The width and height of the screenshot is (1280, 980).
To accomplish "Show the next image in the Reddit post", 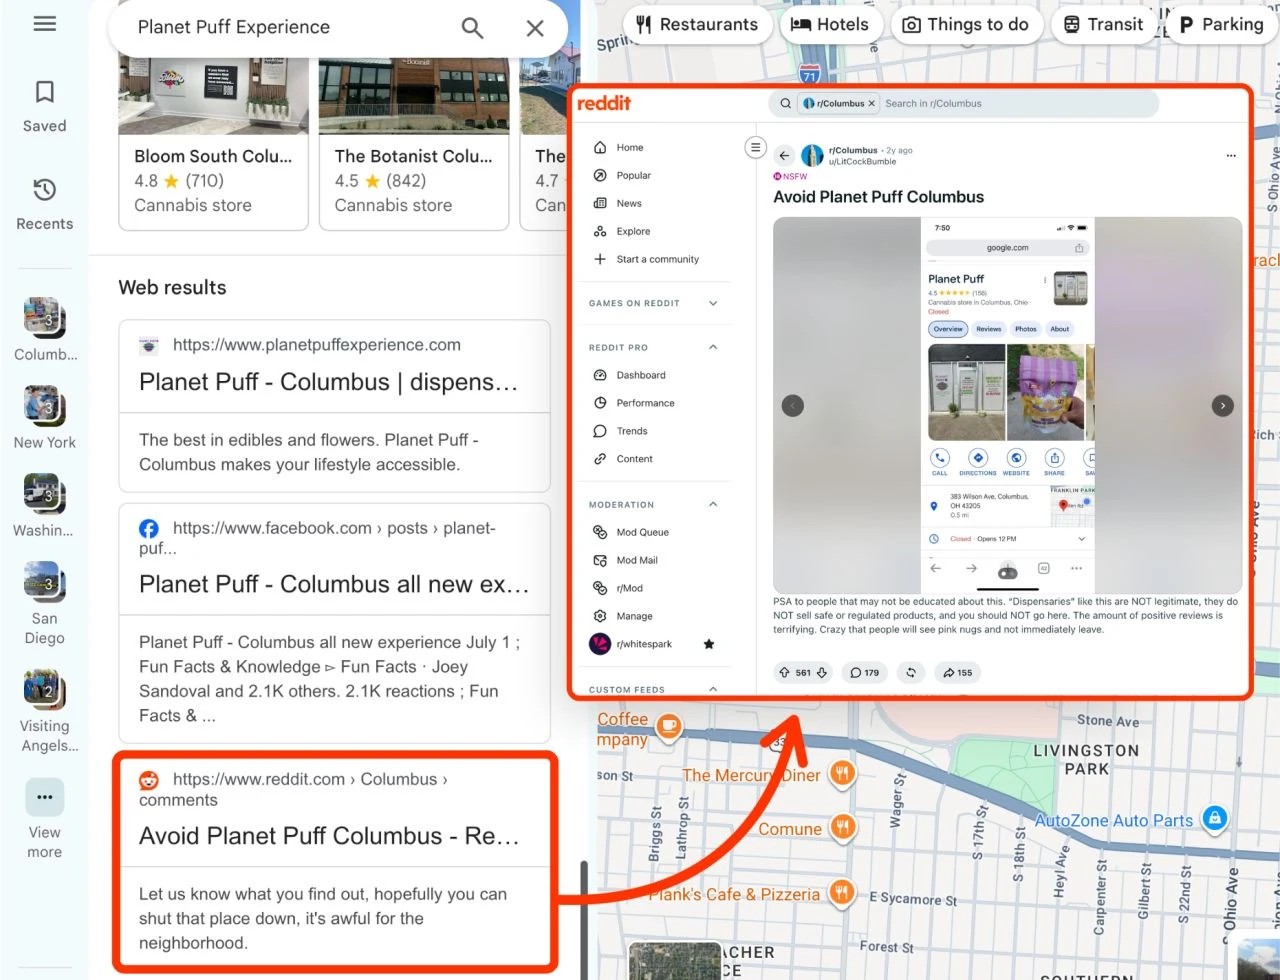I will [1222, 405].
